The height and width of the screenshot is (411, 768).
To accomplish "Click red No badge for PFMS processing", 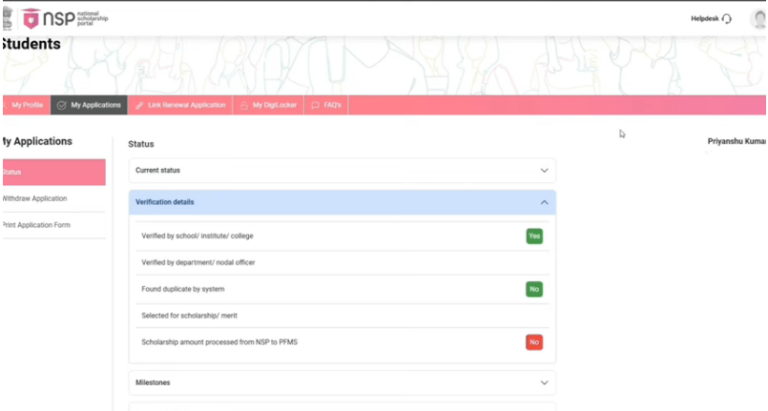I will pyautogui.click(x=534, y=342).
